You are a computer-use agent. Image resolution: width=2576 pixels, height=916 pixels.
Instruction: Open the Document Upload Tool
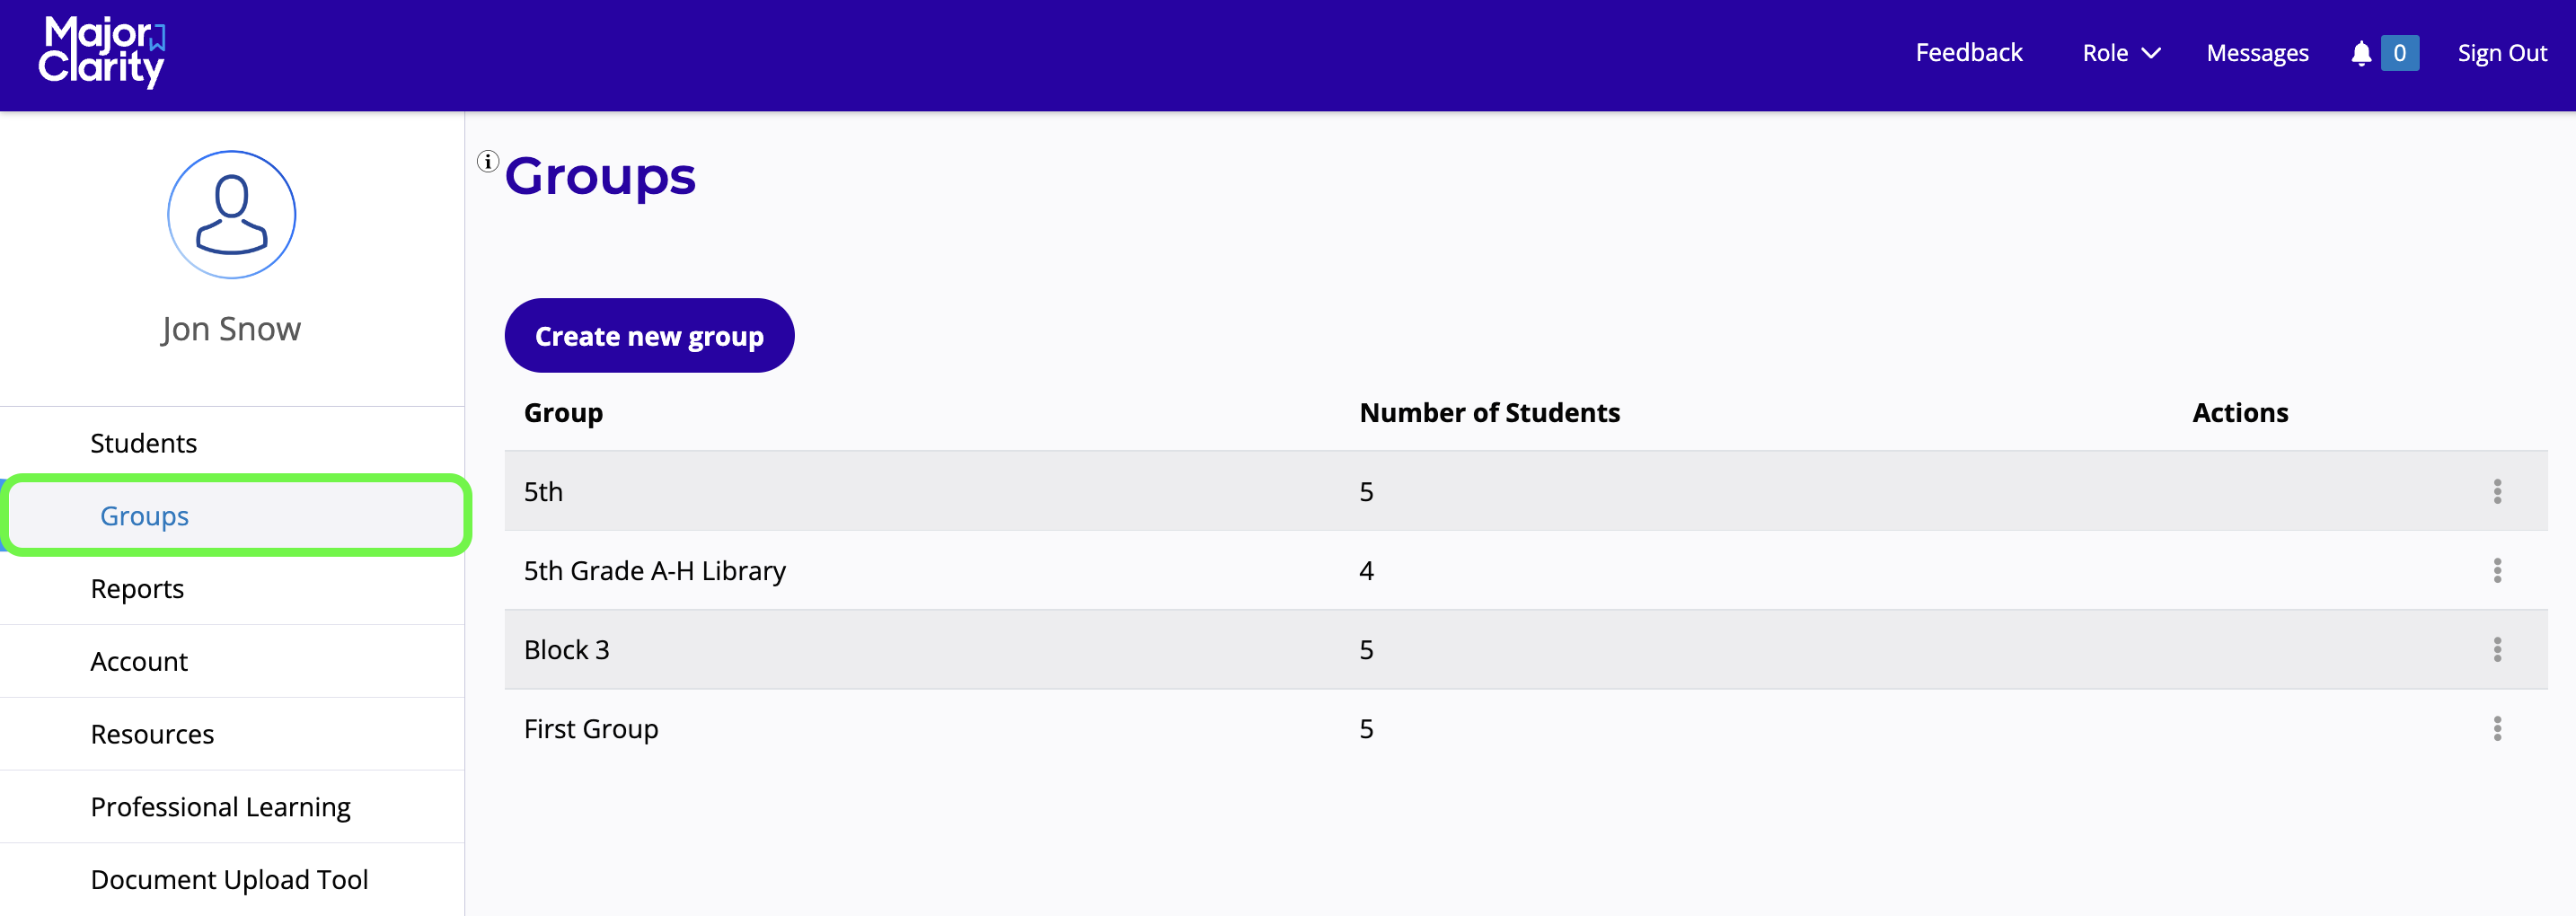click(229, 879)
